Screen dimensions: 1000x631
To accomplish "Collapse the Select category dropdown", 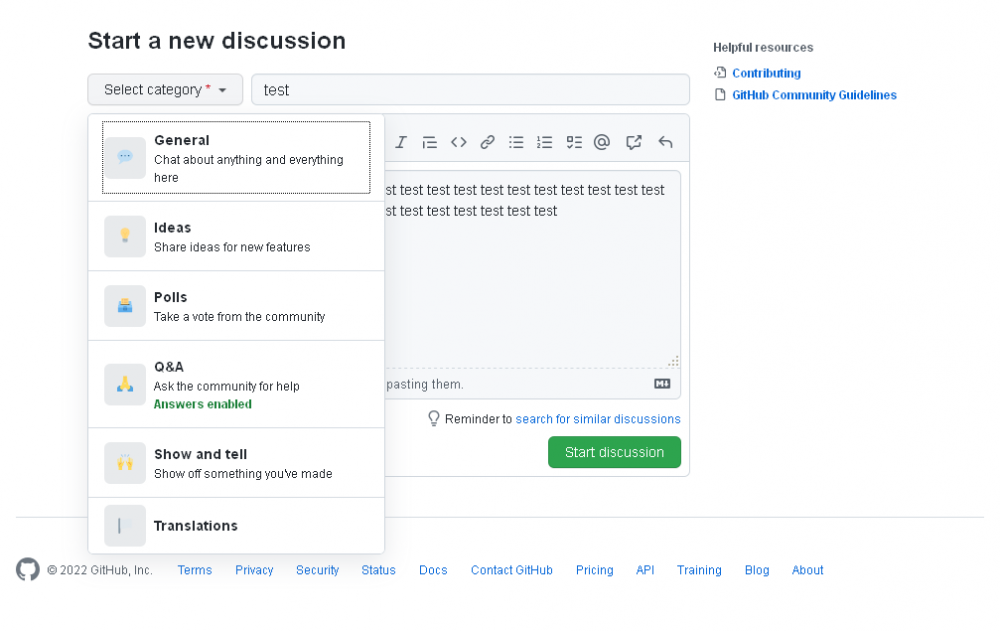I will (x=165, y=90).
